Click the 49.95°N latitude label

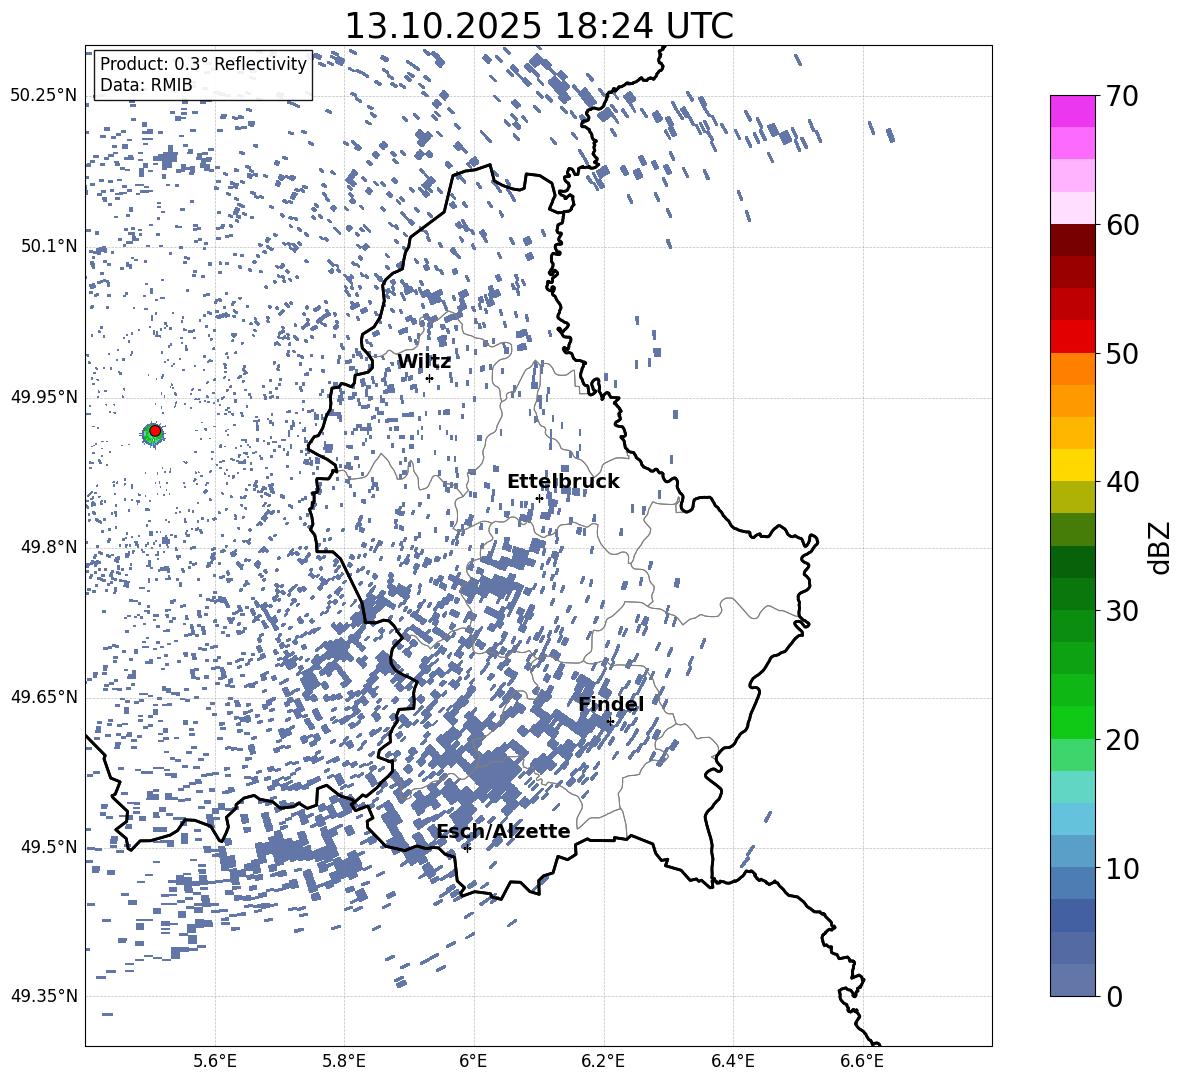coord(44,397)
